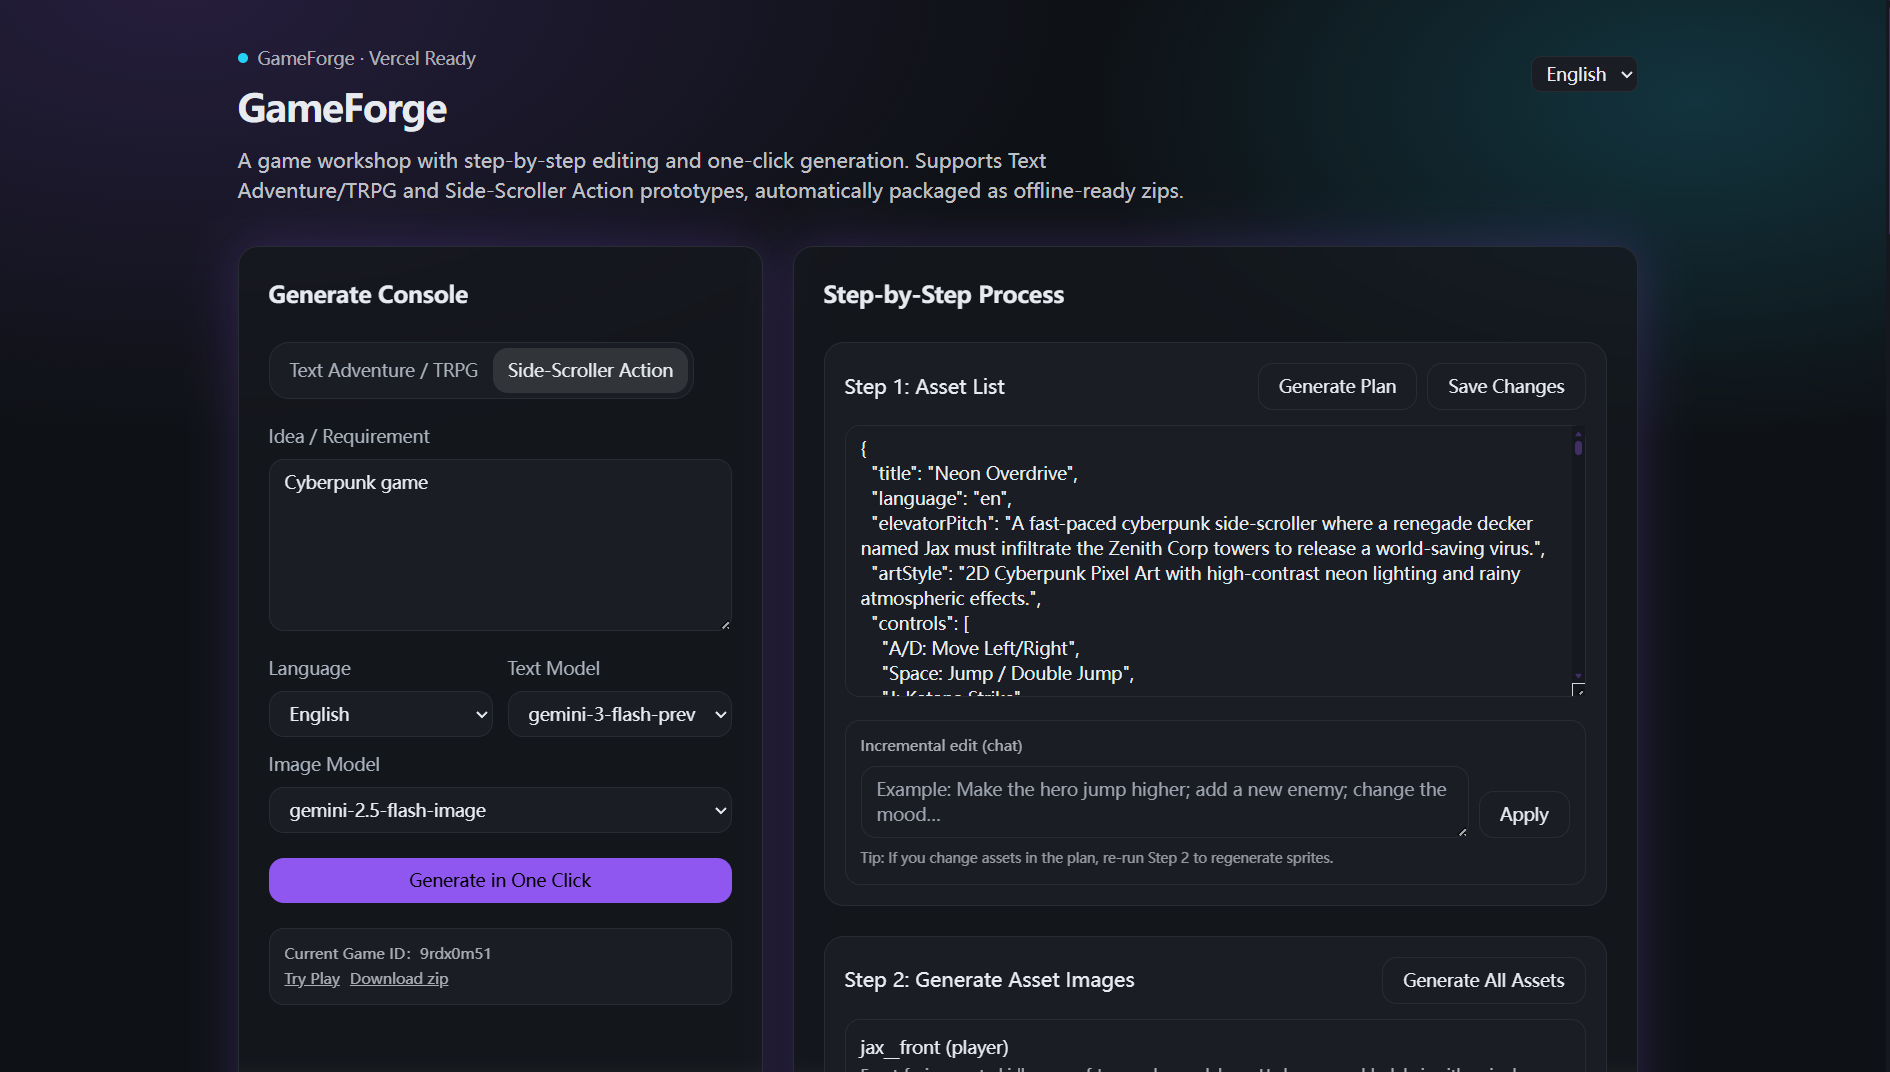Click the blue status dot beside GameForge

click(243, 58)
